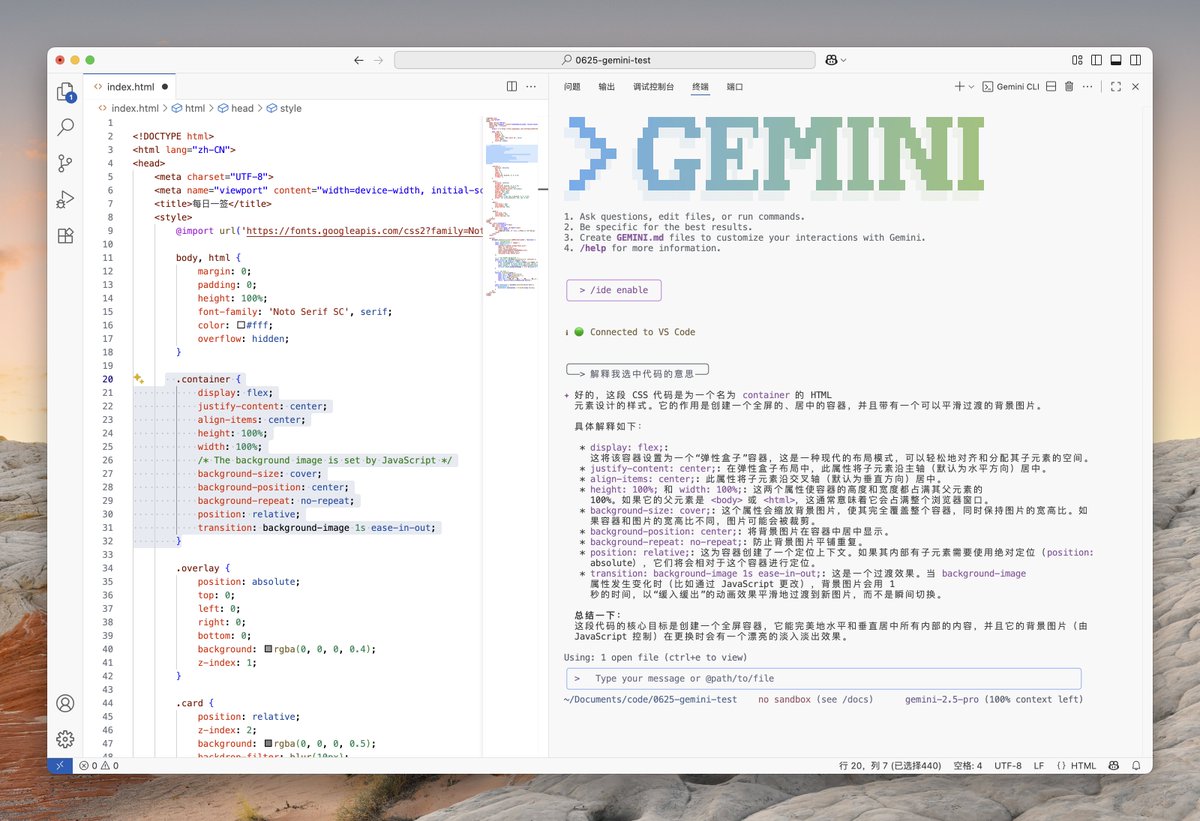Image resolution: width=1200 pixels, height=821 pixels.
Task: Open the Explorer view in activity bar
Action: click(x=66, y=92)
